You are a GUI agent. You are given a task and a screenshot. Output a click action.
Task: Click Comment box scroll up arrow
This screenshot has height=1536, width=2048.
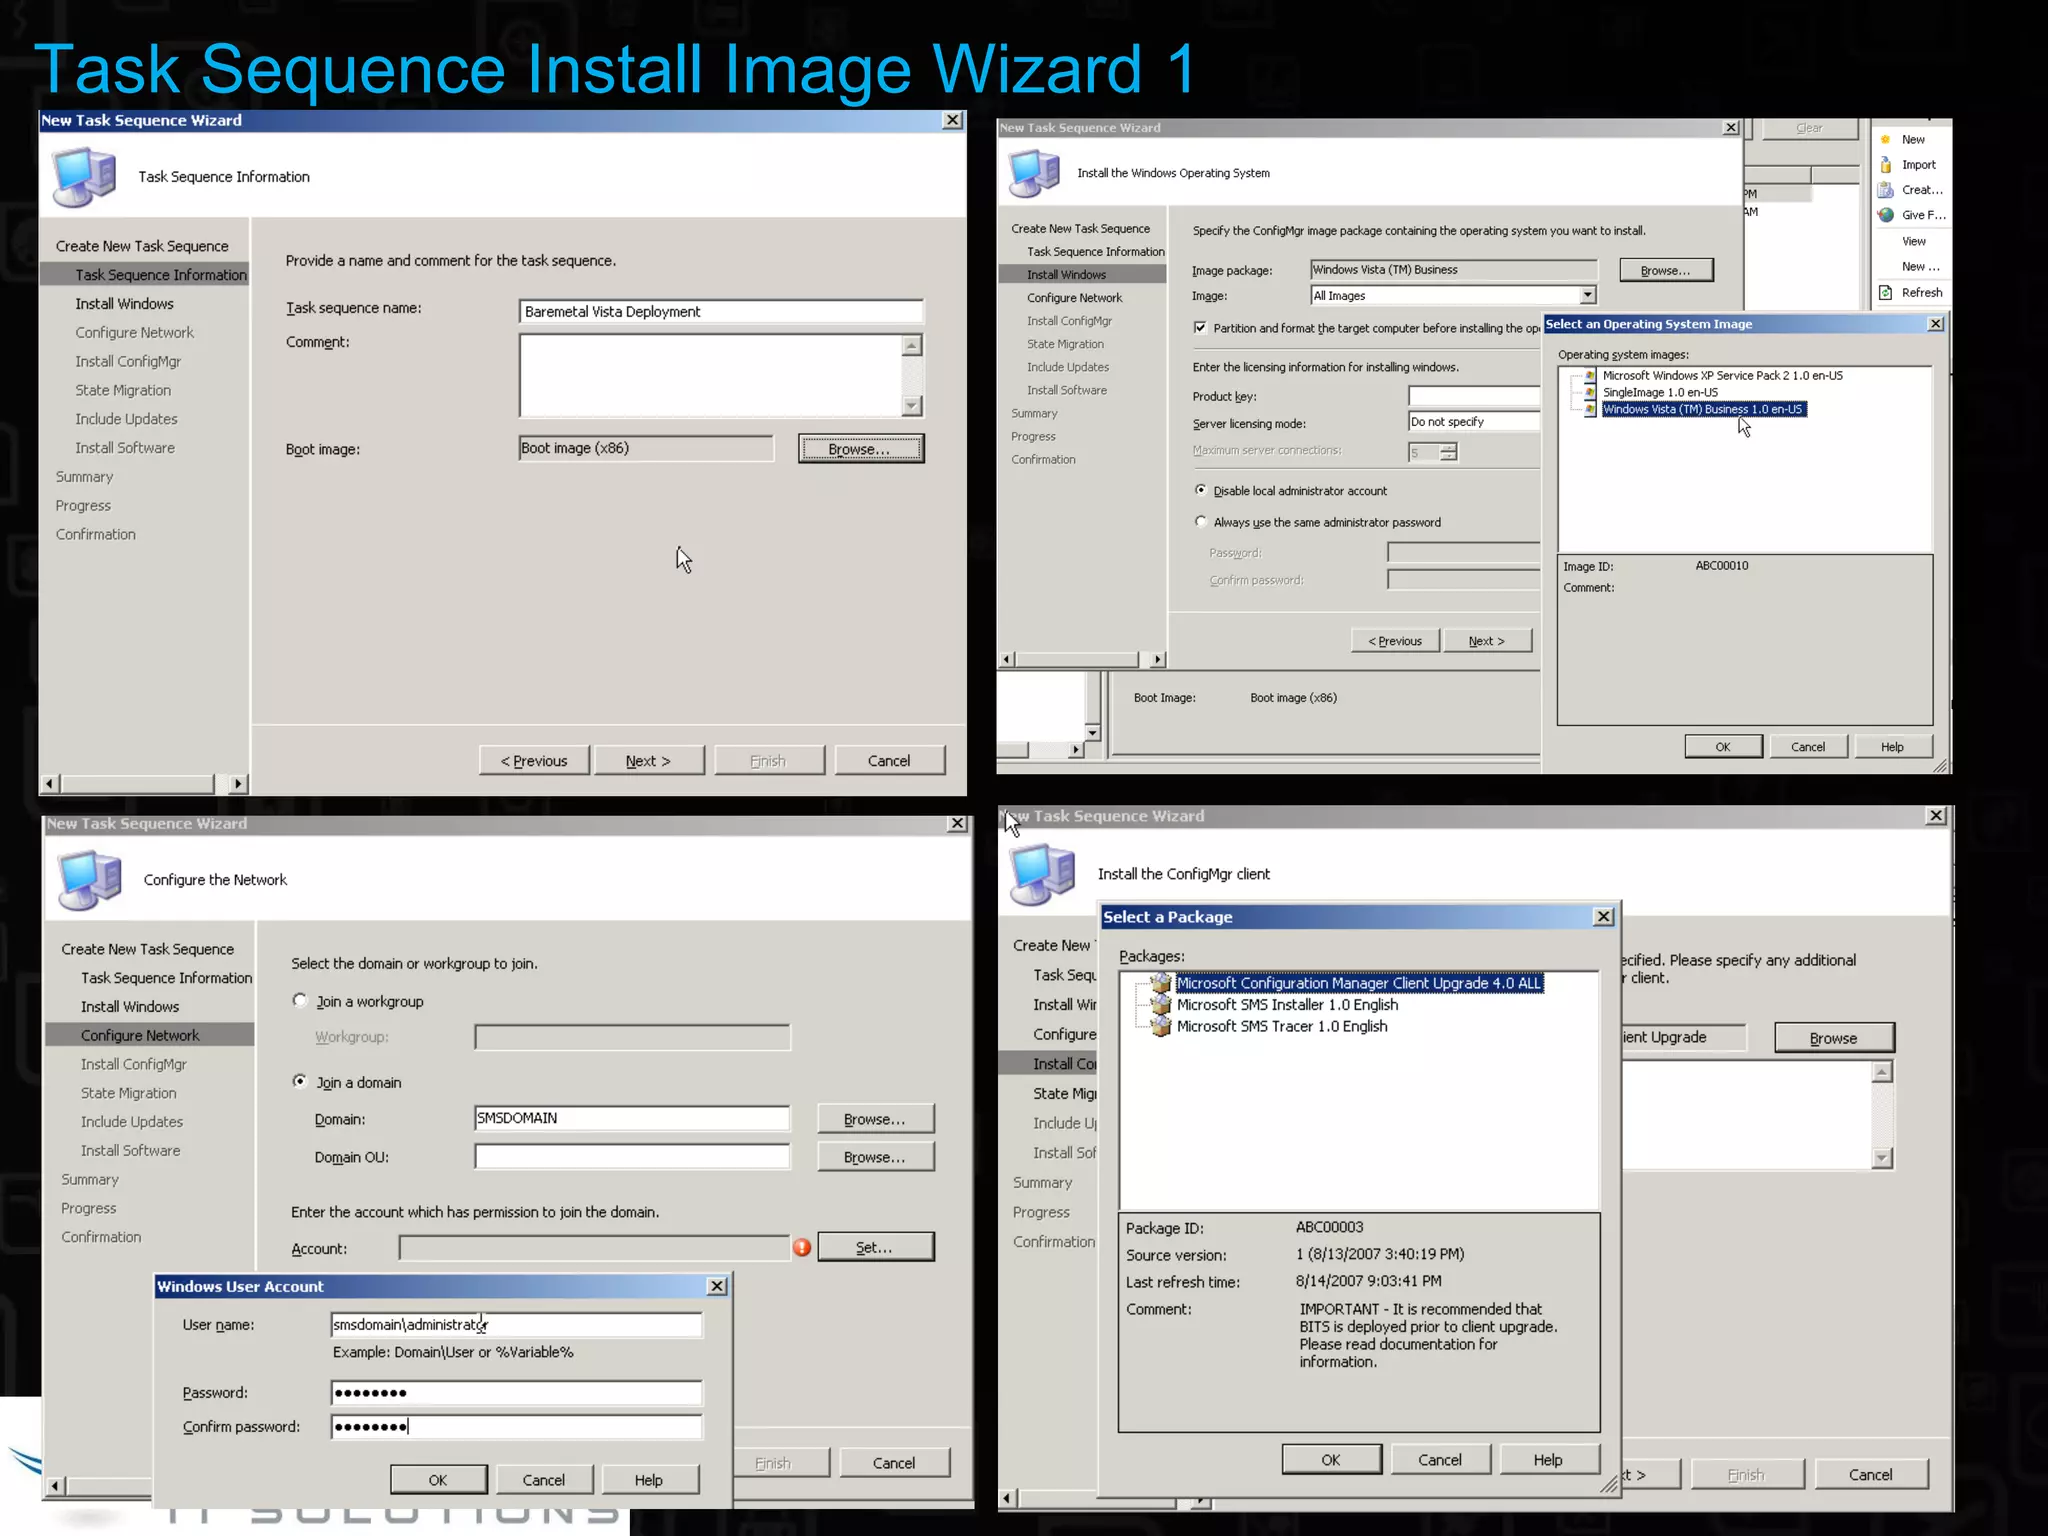coord(911,346)
